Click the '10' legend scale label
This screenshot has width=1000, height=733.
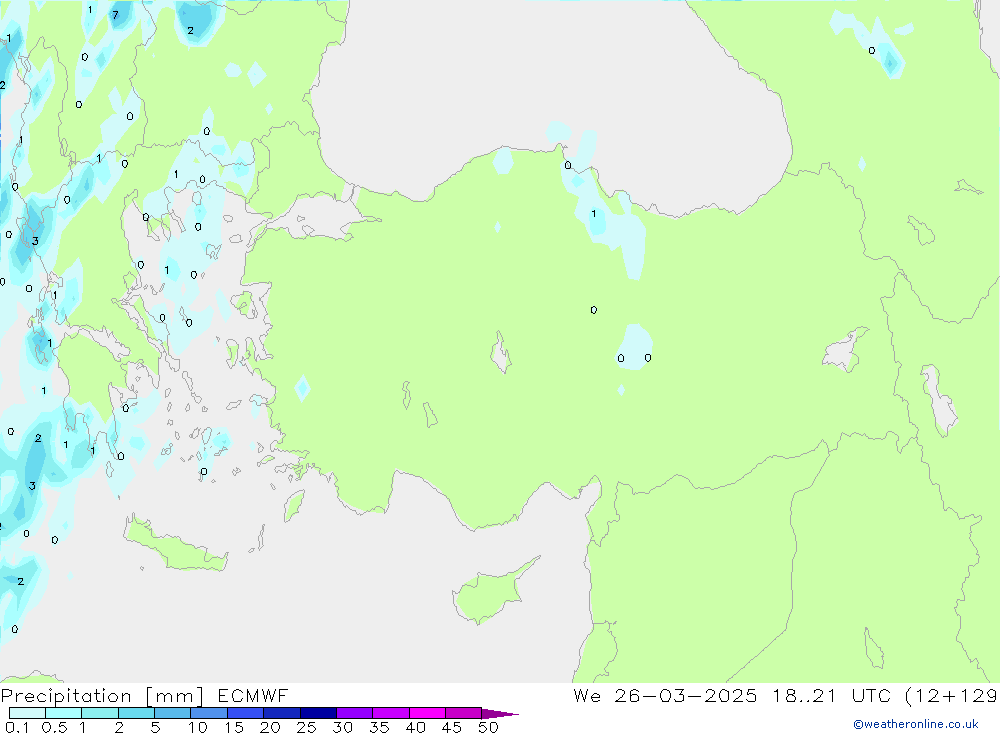click(197, 727)
